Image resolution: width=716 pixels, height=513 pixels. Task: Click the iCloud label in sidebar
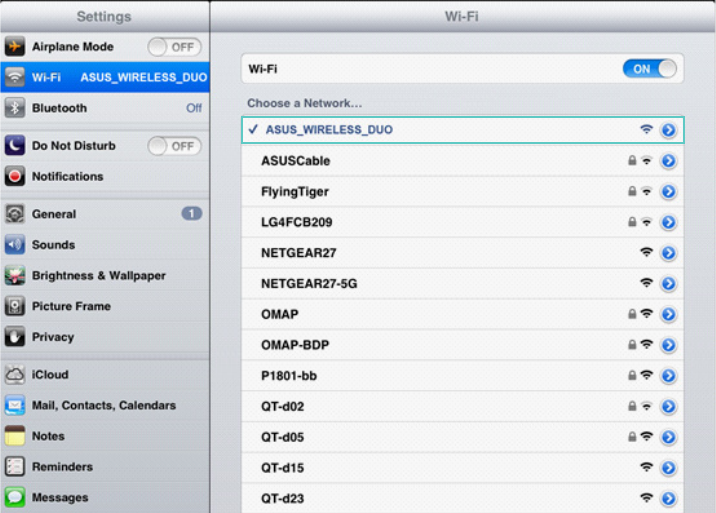click(50, 375)
